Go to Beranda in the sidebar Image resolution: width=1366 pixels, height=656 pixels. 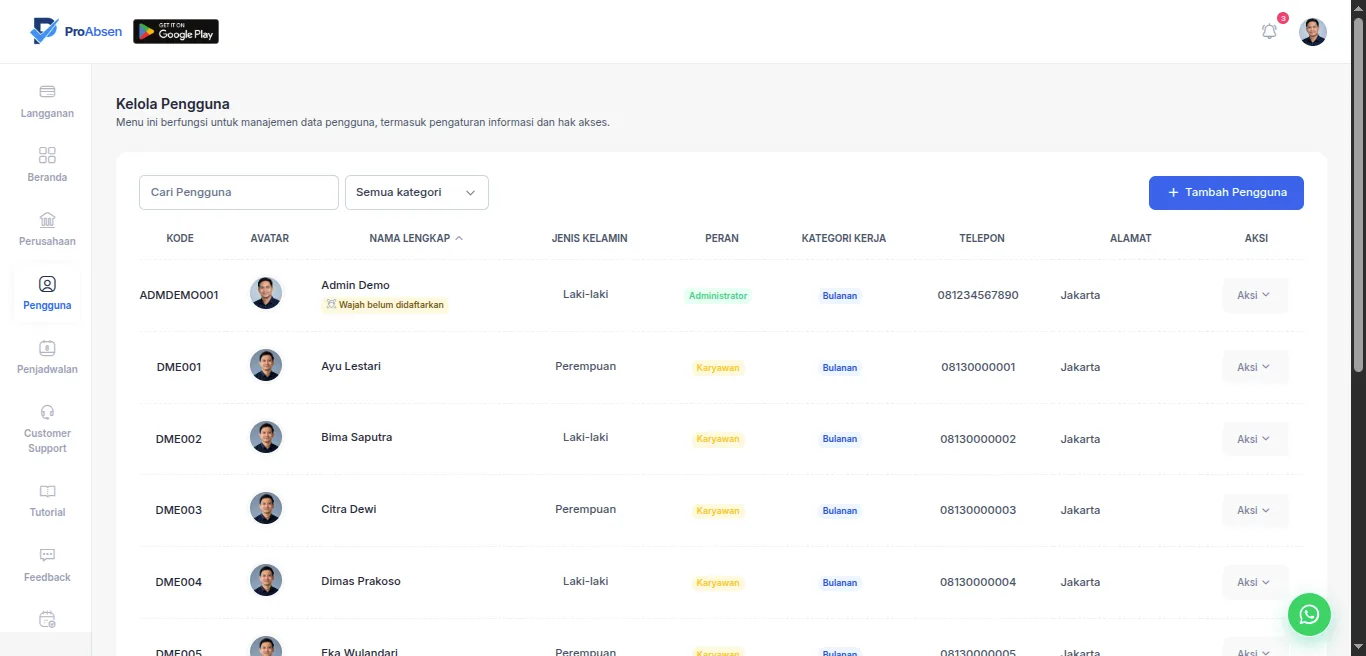click(47, 166)
